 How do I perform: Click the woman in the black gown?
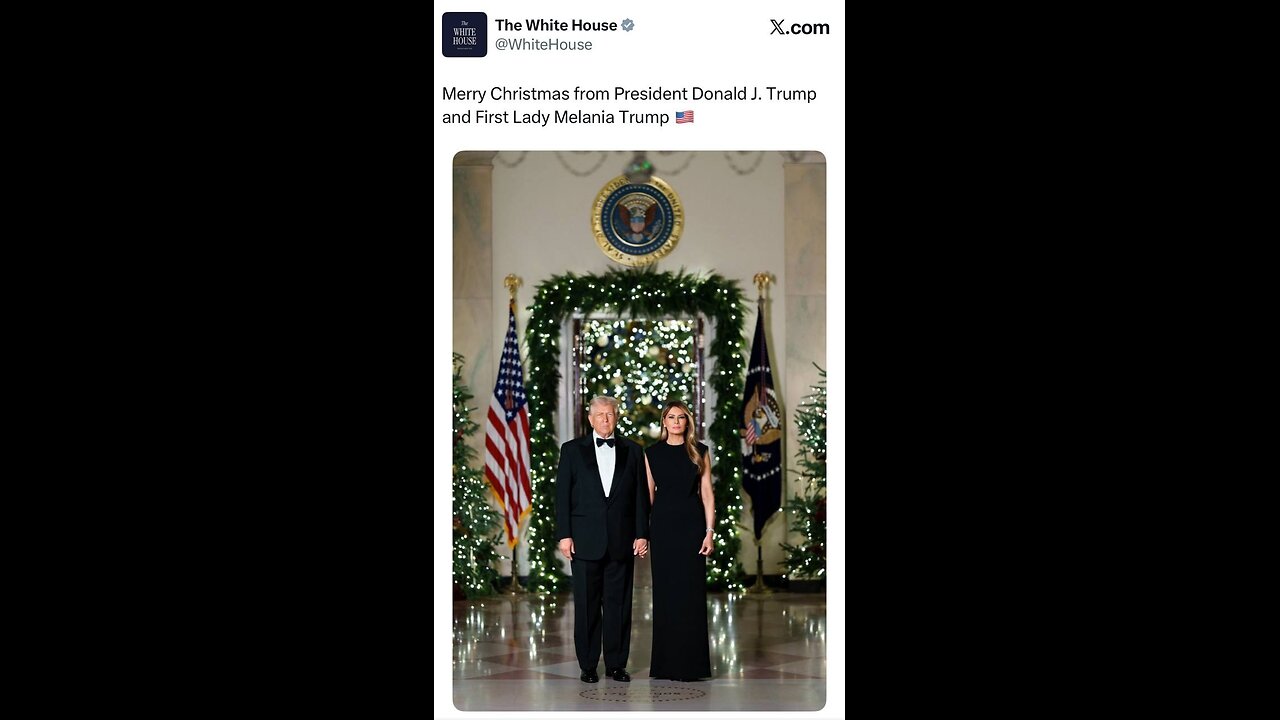point(680,541)
